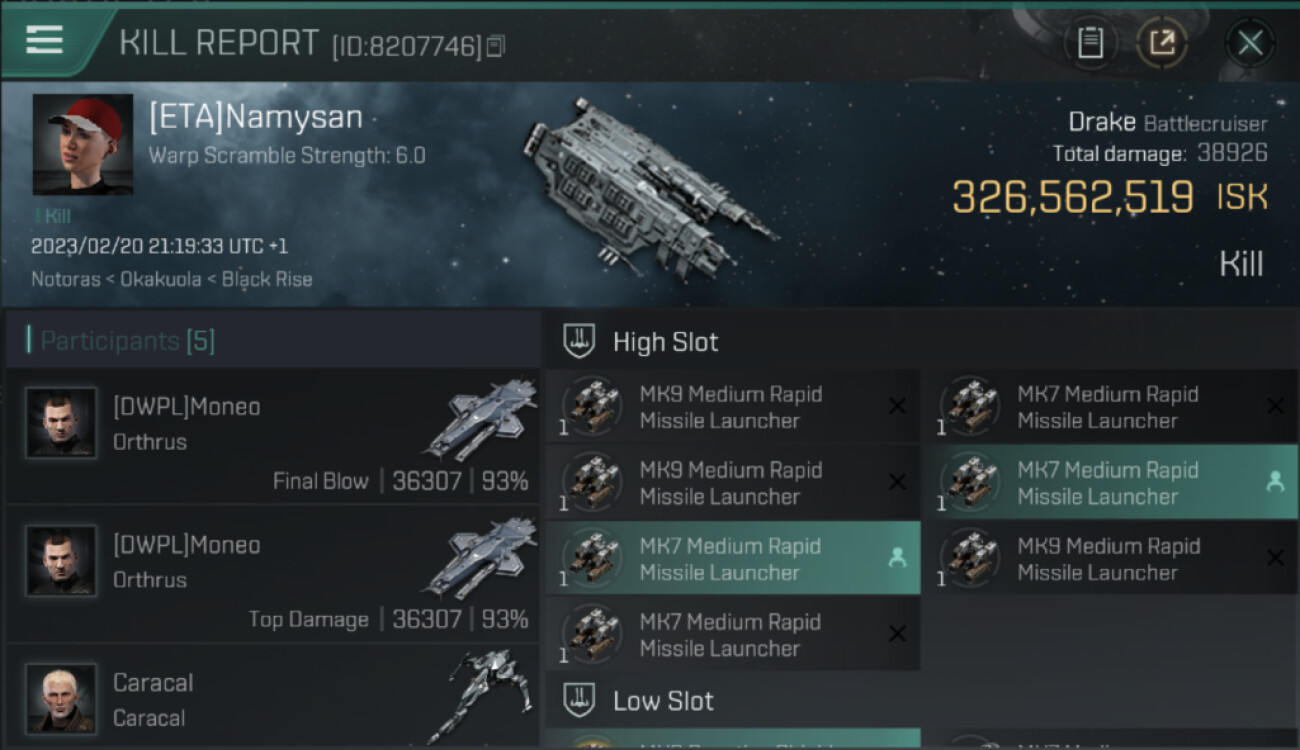Click the clipboard icon in header
This screenshot has height=750, width=1300.
point(1090,43)
